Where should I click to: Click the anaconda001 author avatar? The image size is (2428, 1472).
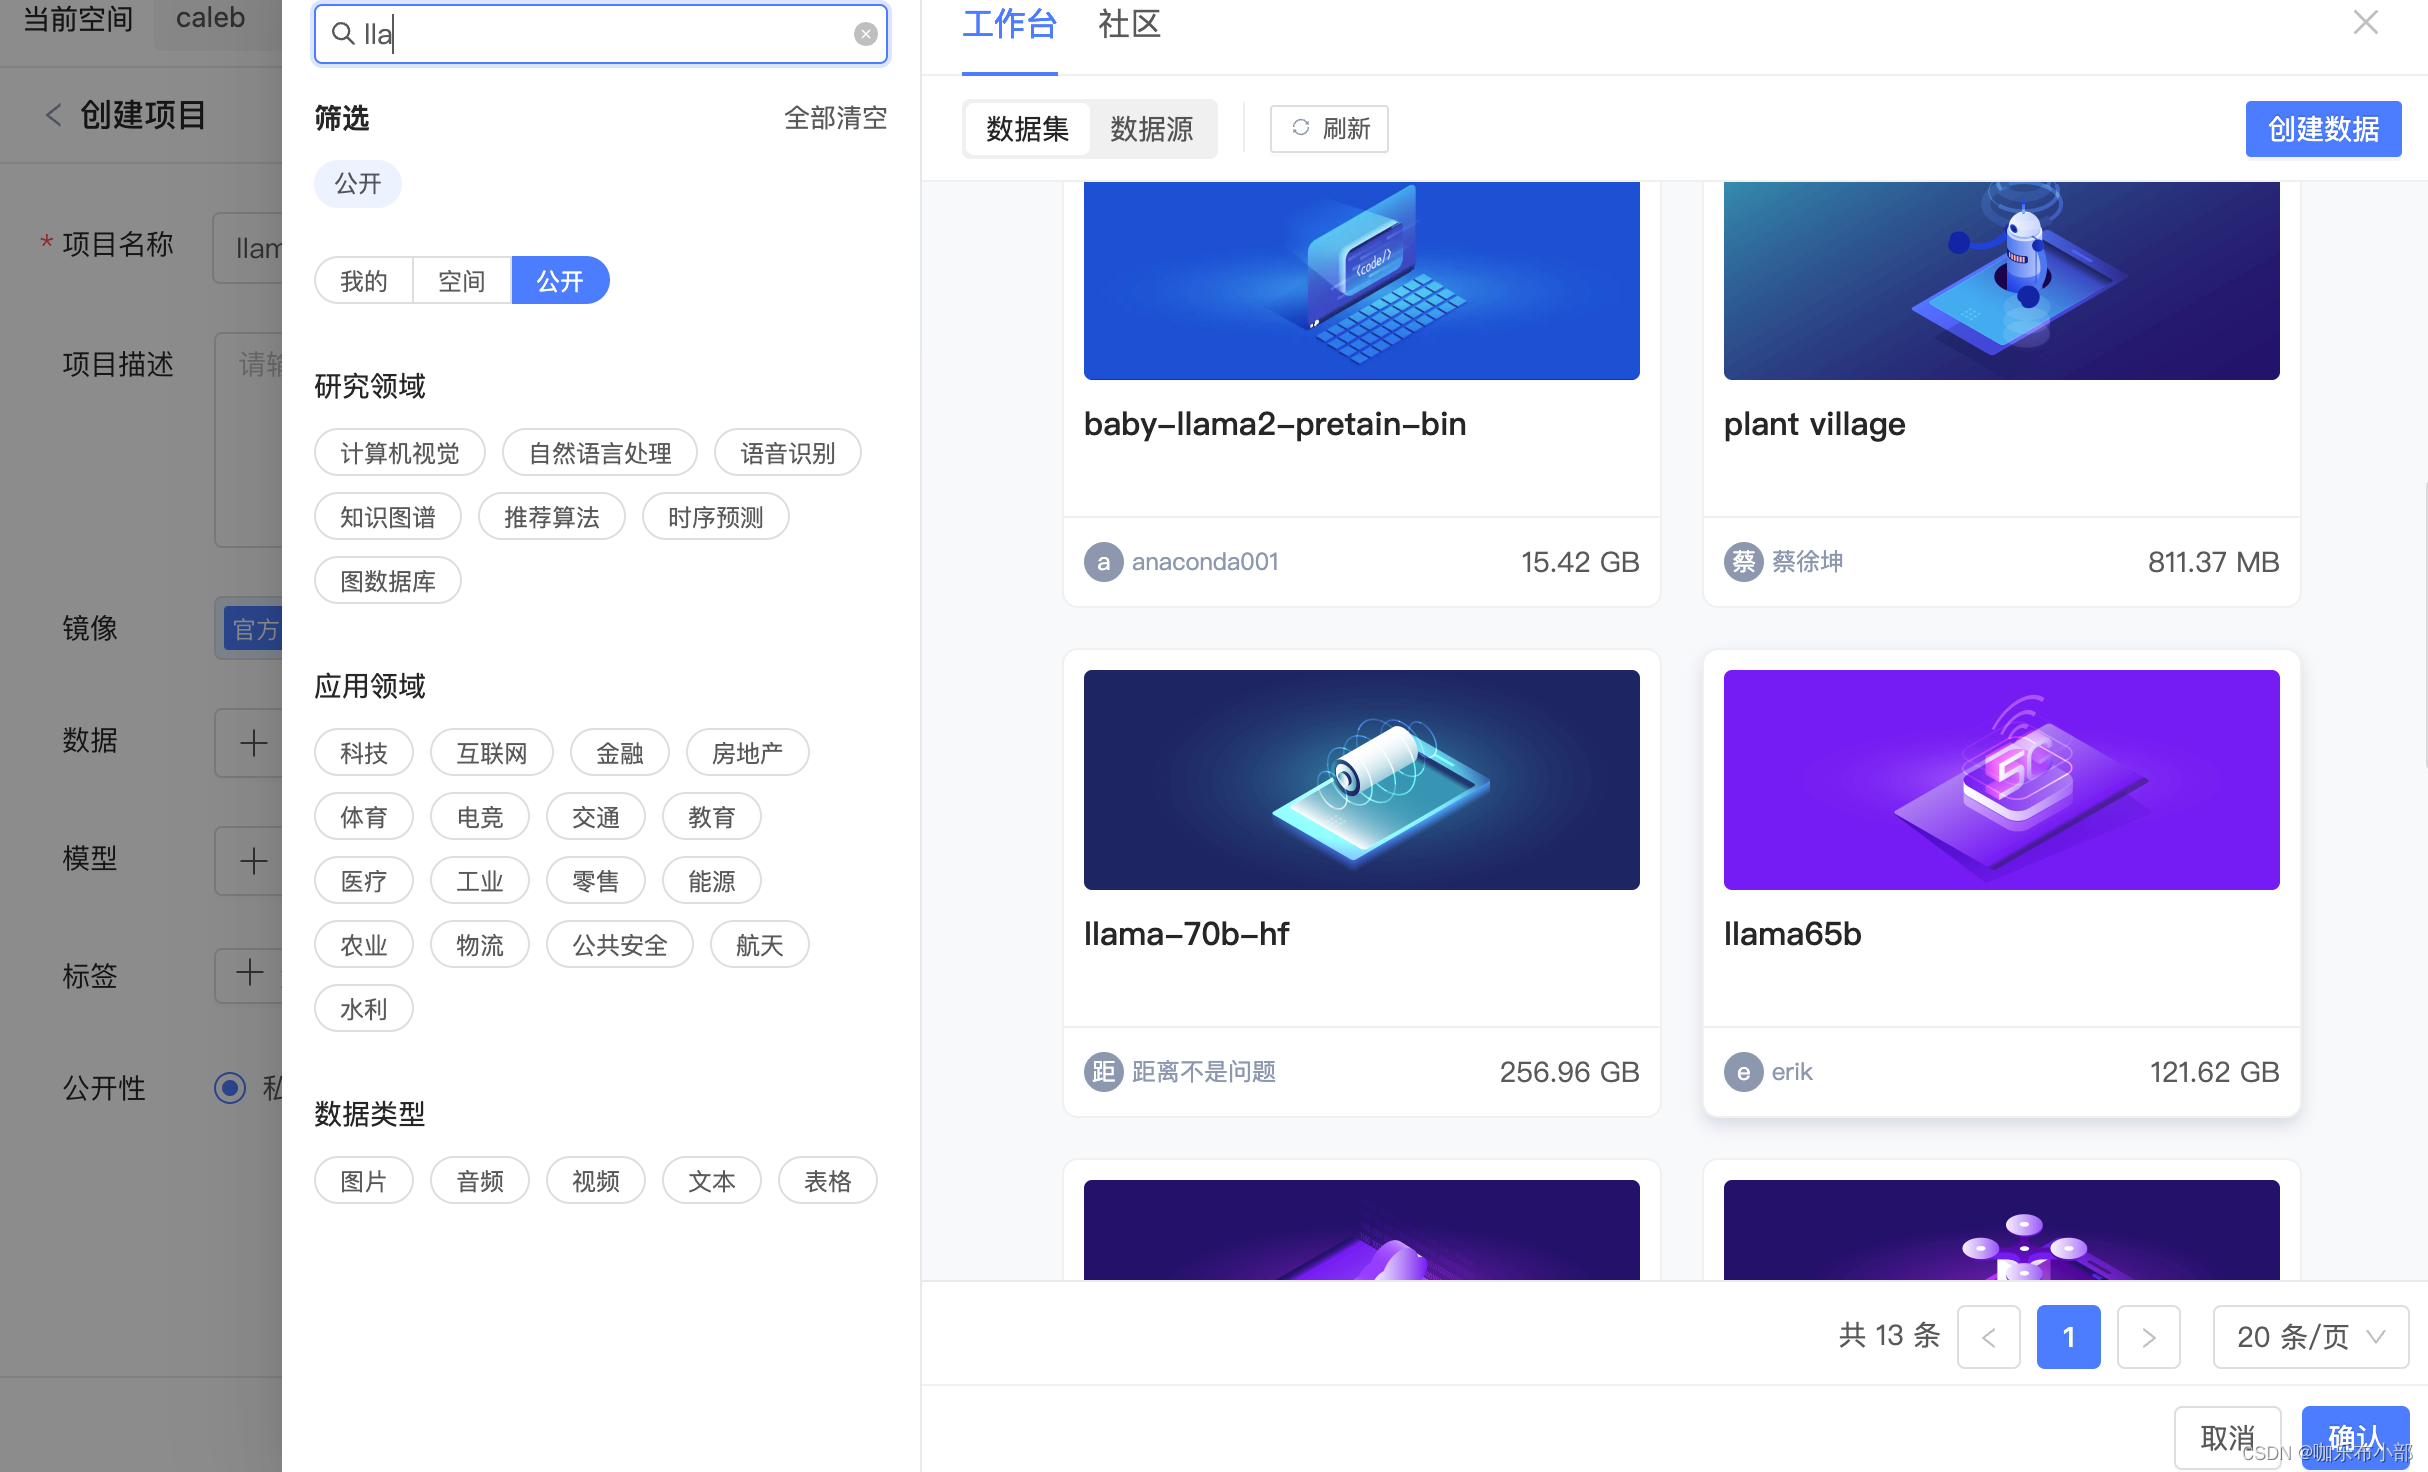pos(1103,562)
